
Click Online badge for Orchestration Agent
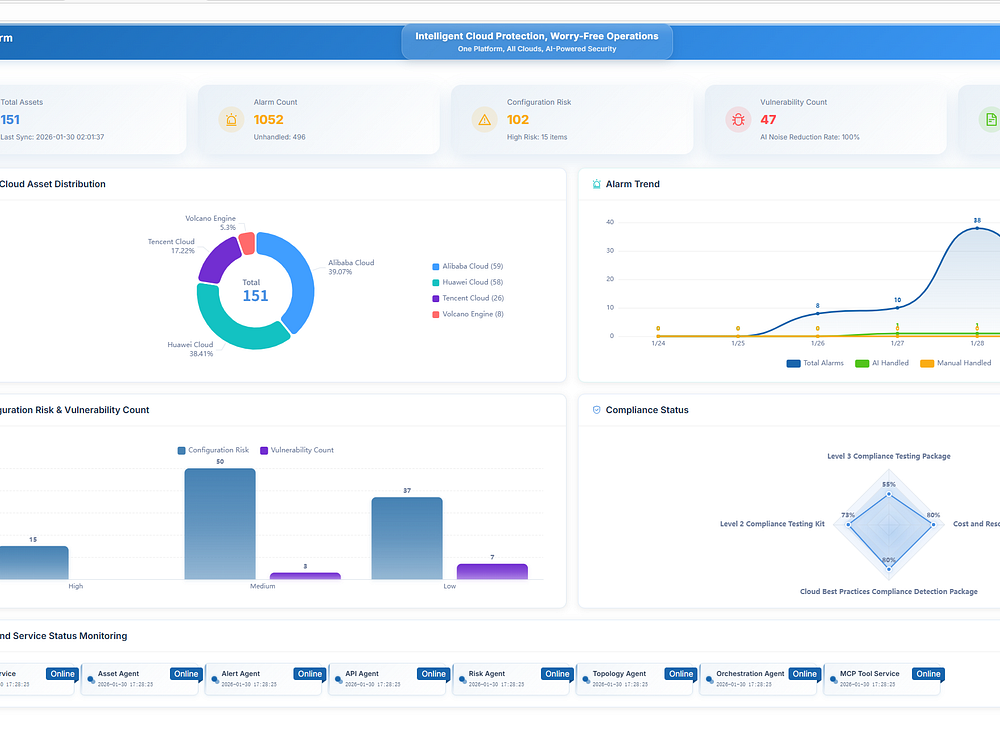pos(805,674)
